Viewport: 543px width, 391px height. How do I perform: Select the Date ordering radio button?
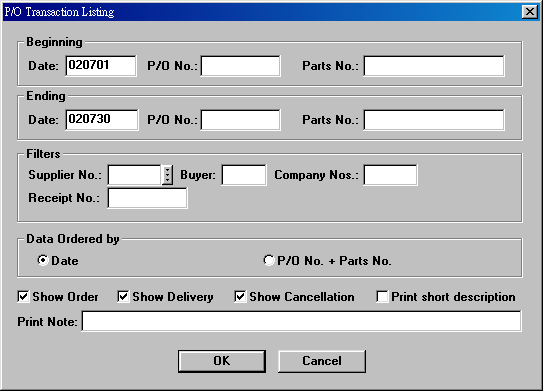(x=43, y=260)
